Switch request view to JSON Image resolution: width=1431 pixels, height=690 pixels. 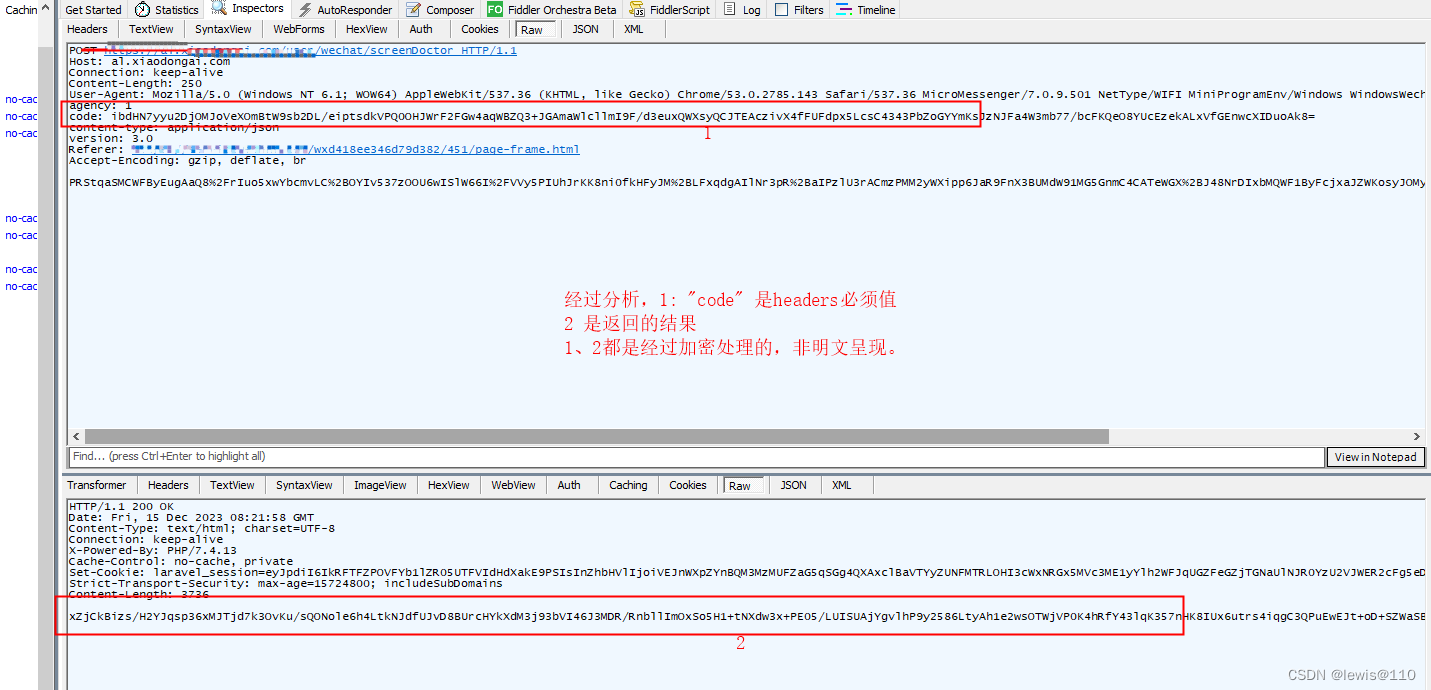coord(586,30)
